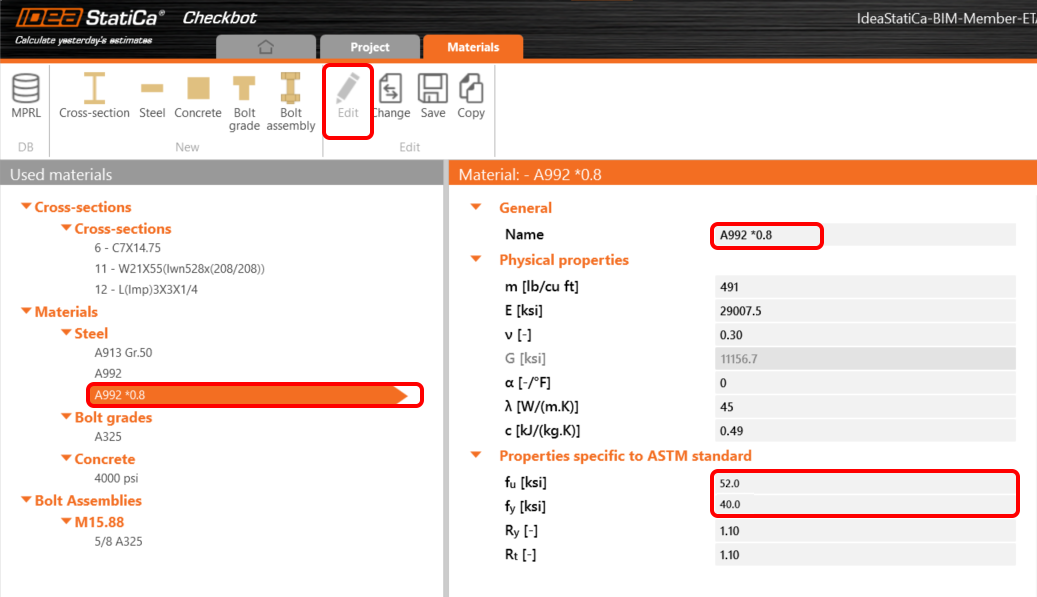Collapse the M15.88 subgroup
The image size is (1037, 597).
coord(65,521)
